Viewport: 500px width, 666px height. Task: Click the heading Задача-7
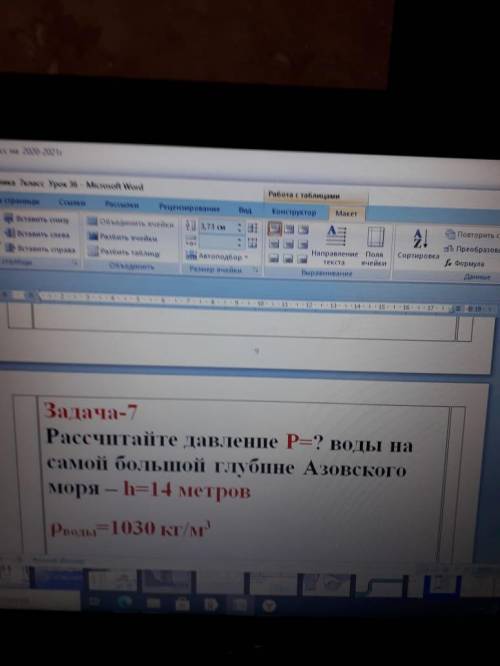[x=91, y=411]
